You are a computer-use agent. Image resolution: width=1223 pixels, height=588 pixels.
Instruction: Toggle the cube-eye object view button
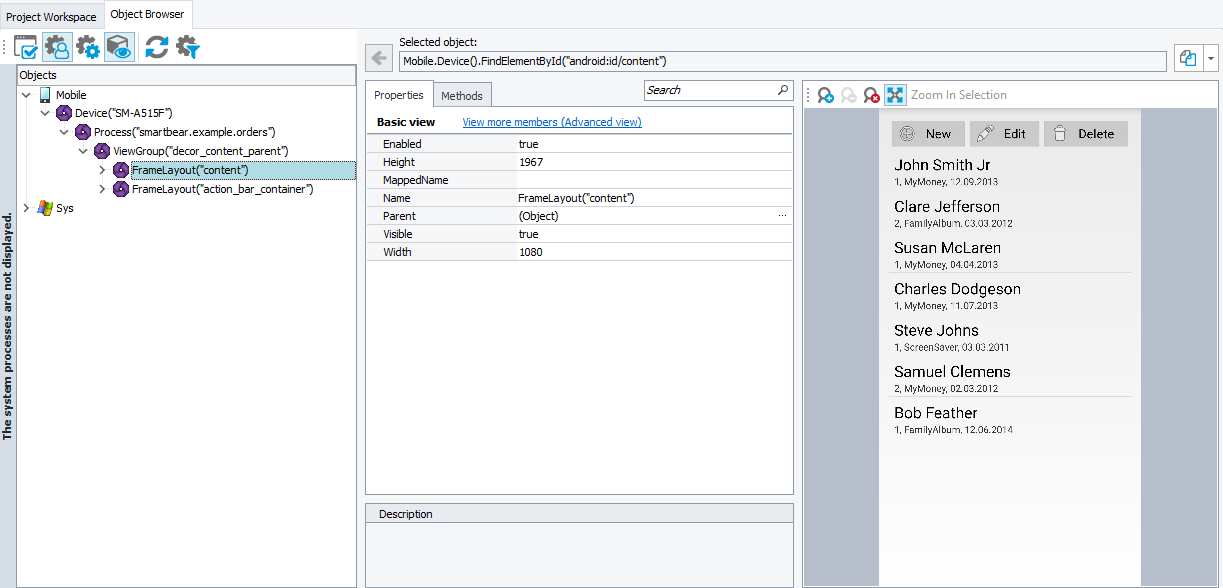click(118, 47)
